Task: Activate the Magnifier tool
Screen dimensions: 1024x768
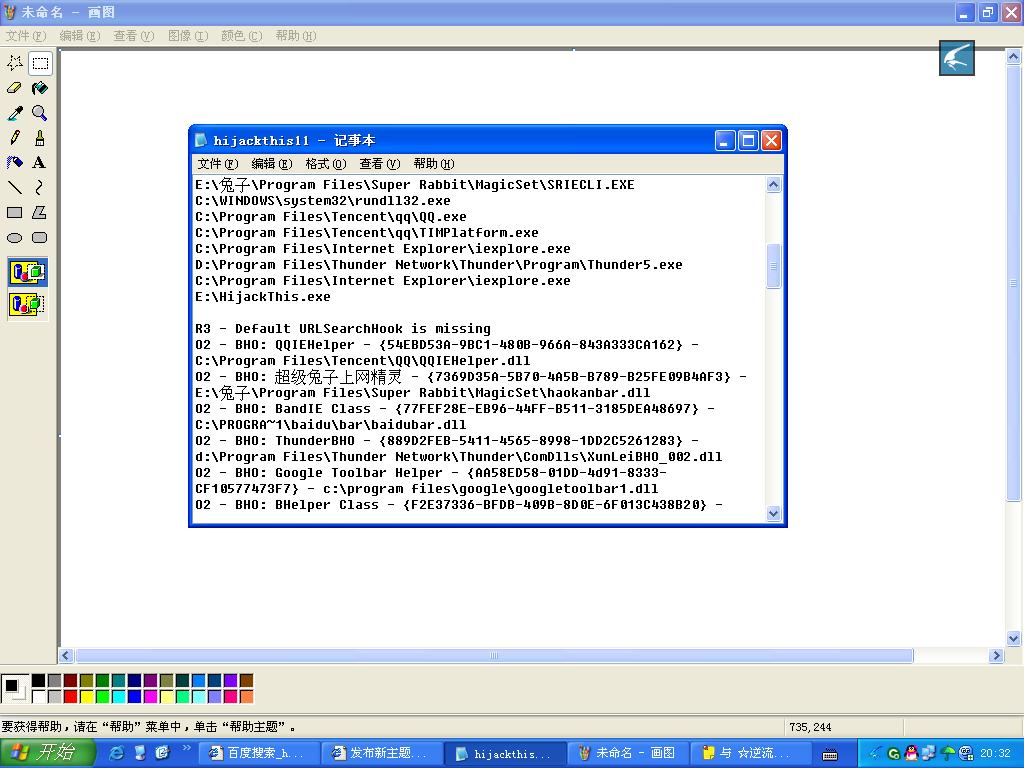Action: click(x=40, y=113)
